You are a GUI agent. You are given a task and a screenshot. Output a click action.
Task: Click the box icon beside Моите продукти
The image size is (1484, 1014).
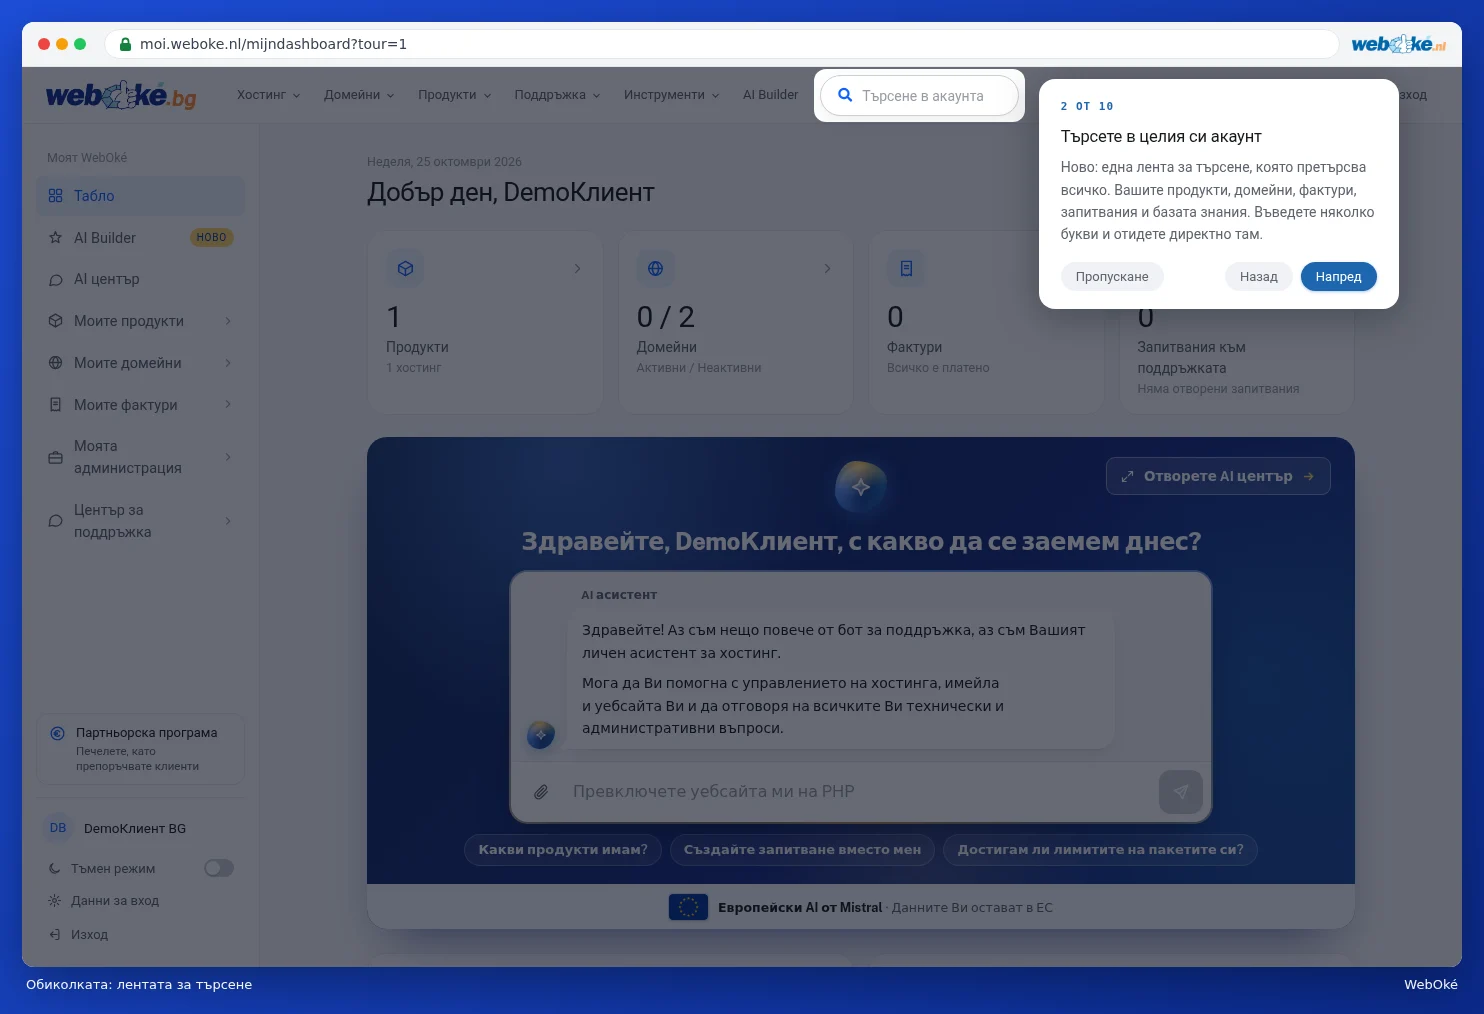click(55, 321)
